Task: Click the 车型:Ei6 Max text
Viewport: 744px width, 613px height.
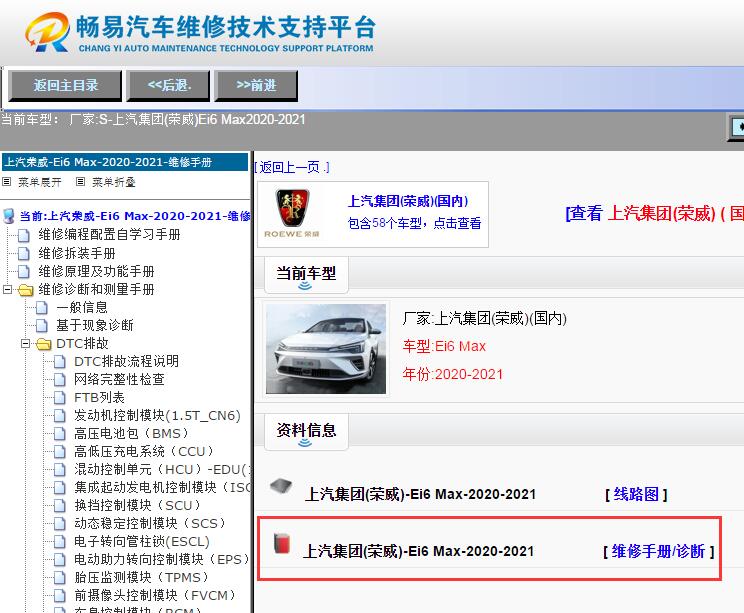Action: click(x=444, y=346)
